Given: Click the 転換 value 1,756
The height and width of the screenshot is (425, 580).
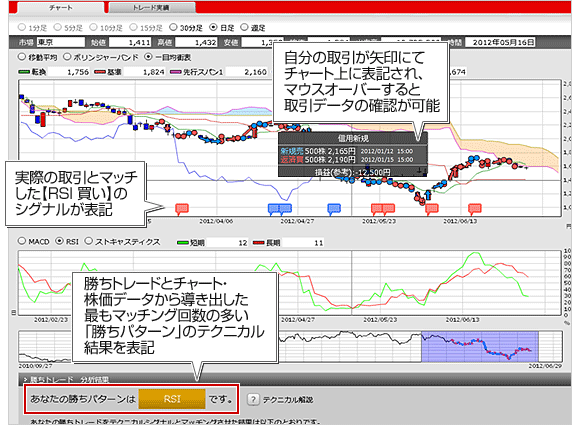Looking at the screenshot, I should (x=70, y=72).
